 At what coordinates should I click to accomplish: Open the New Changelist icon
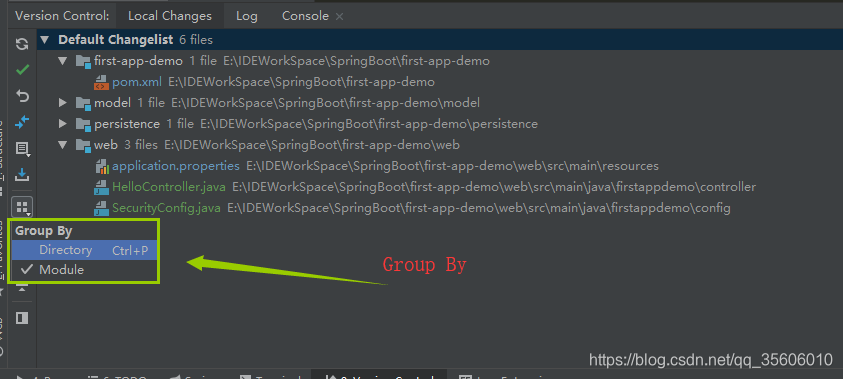coord(22,148)
